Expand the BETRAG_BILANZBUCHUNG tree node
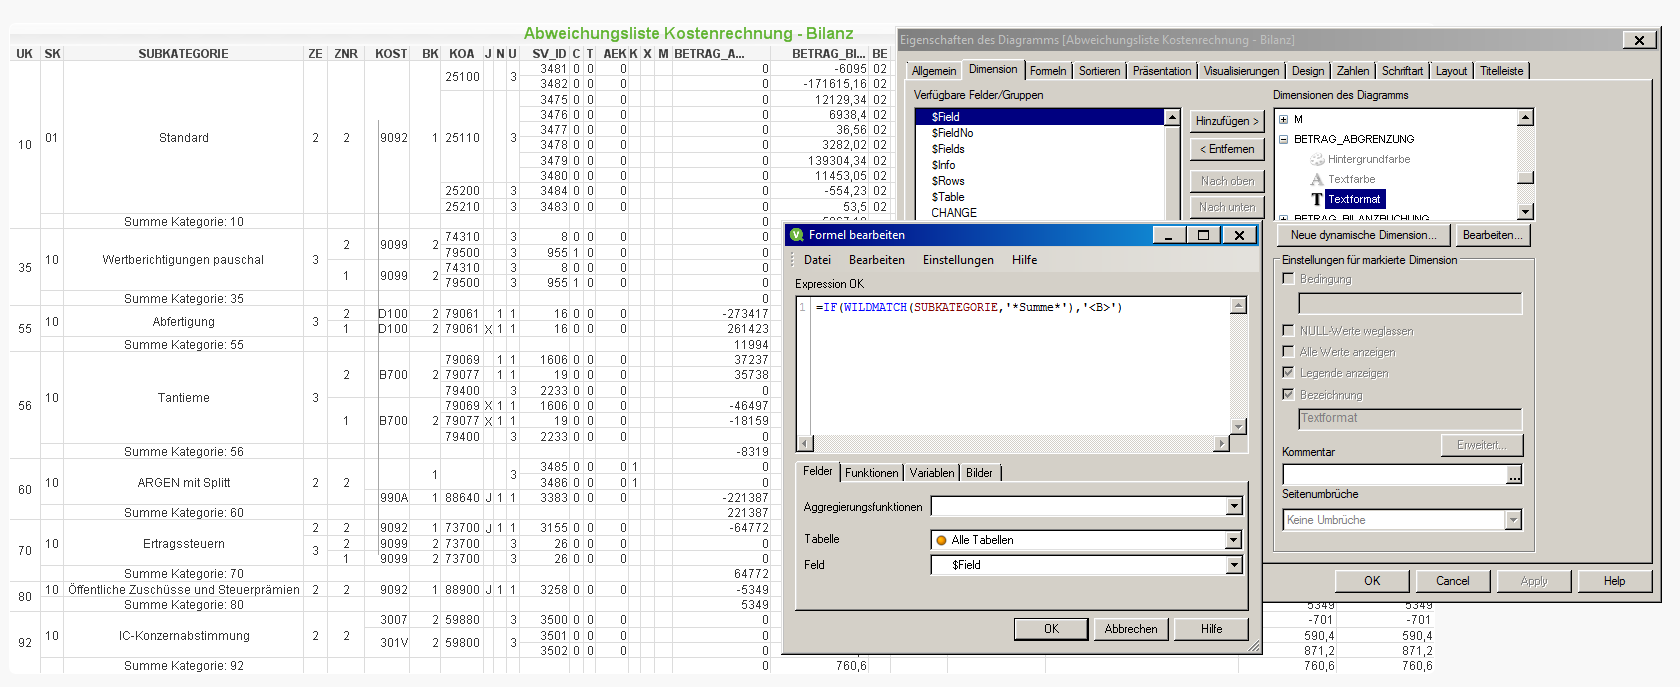This screenshot has width=1680, height=687. 1283,218
